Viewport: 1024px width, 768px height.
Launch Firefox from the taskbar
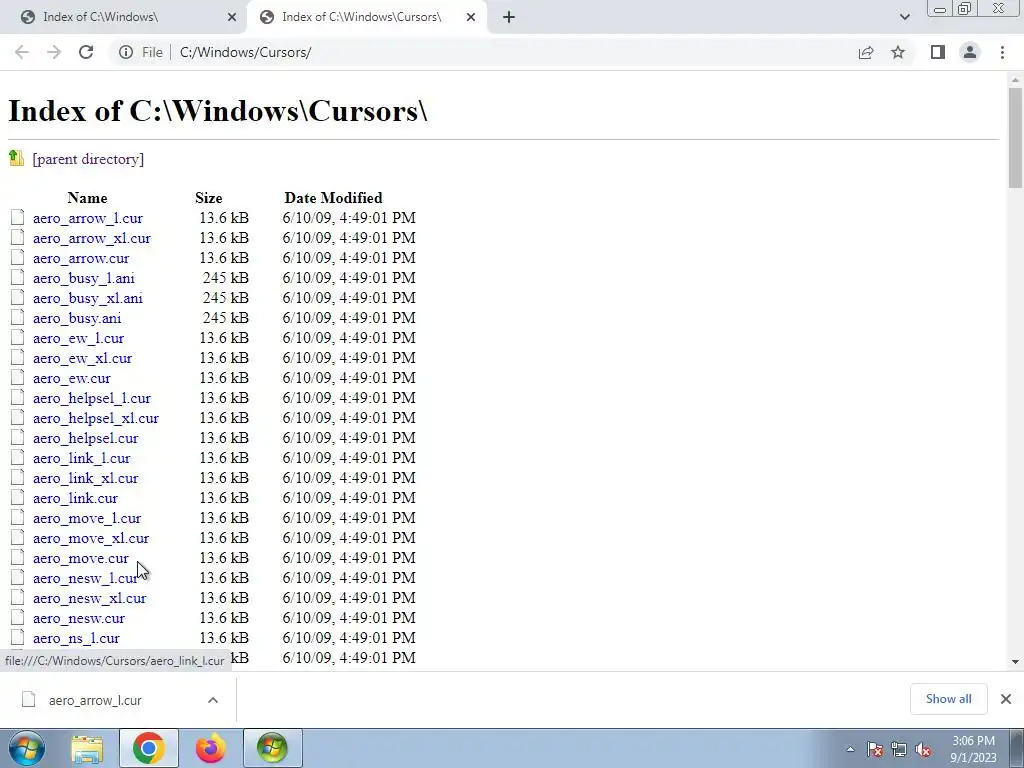(x=210, y=748)
